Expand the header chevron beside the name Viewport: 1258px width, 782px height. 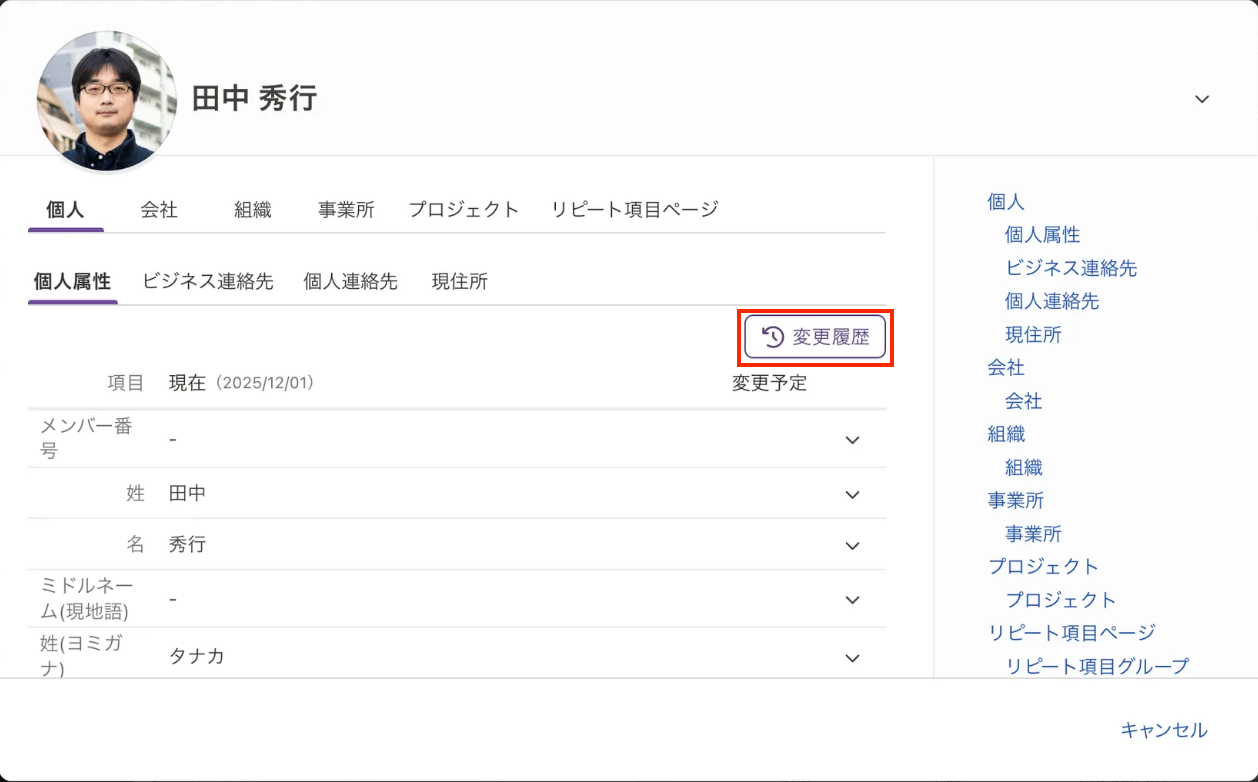coord(1202,99)
